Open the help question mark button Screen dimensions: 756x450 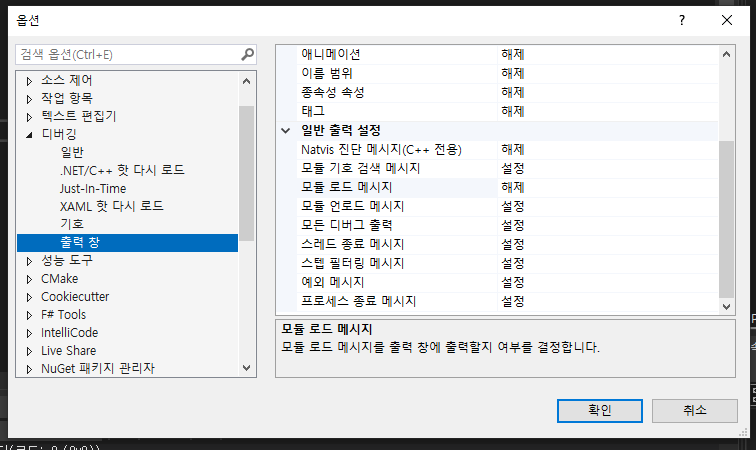click(x=682, y=20)
